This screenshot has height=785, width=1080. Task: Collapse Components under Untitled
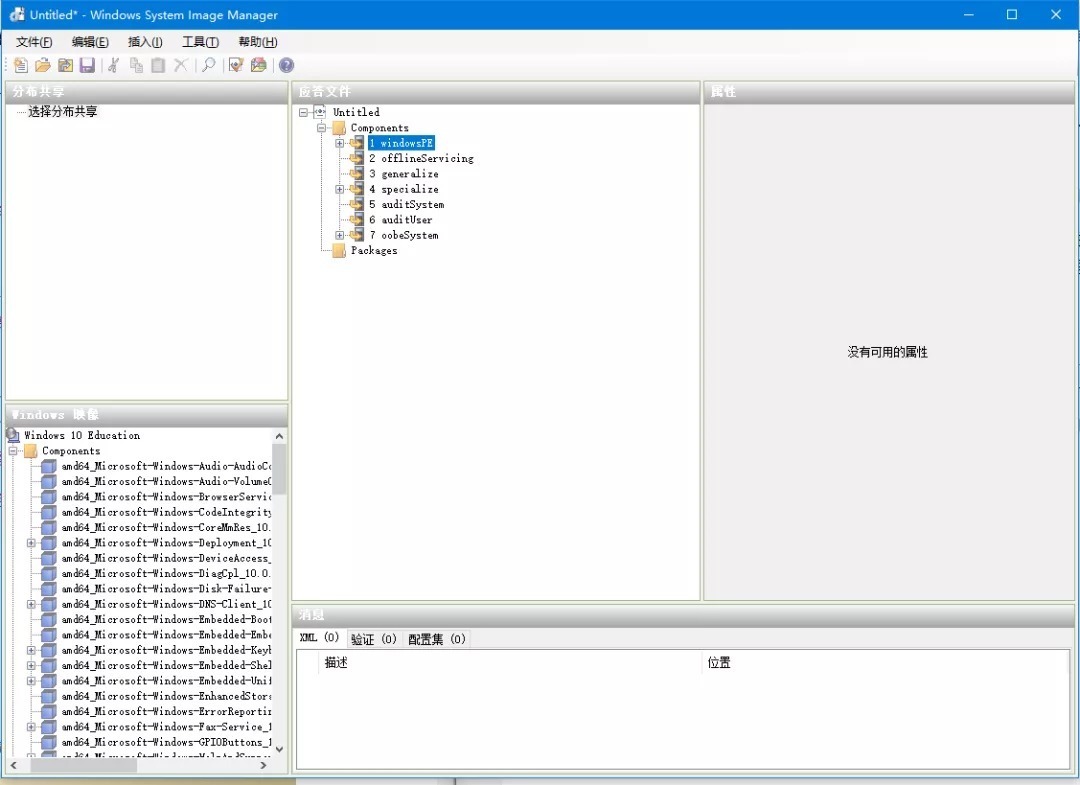pos(321,128)
